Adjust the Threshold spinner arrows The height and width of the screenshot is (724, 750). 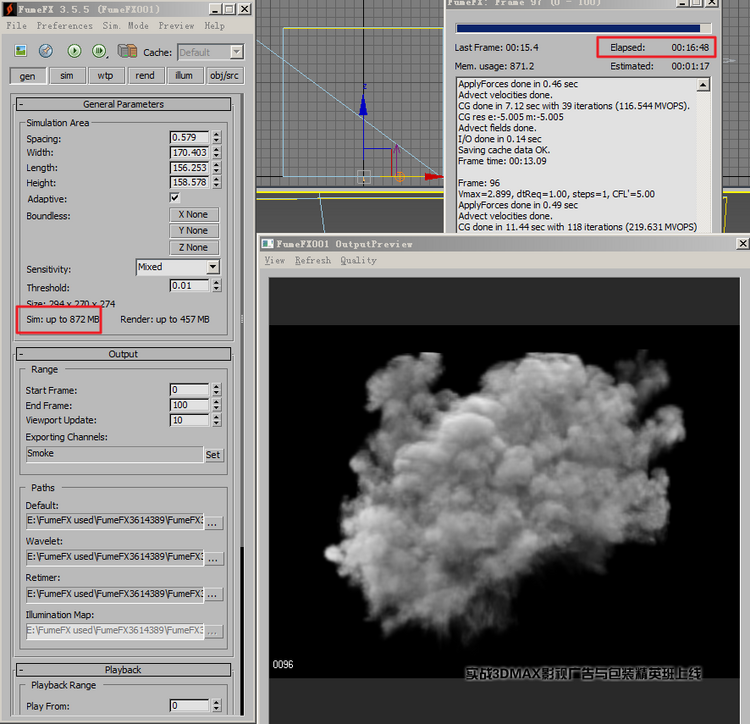click(217, 285)
